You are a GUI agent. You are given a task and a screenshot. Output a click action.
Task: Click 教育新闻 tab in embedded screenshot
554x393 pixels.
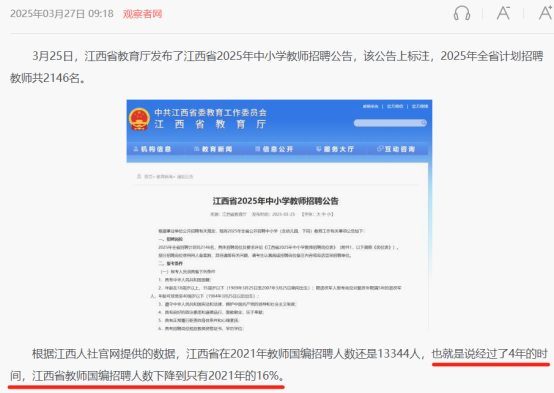tap(213, 149)
